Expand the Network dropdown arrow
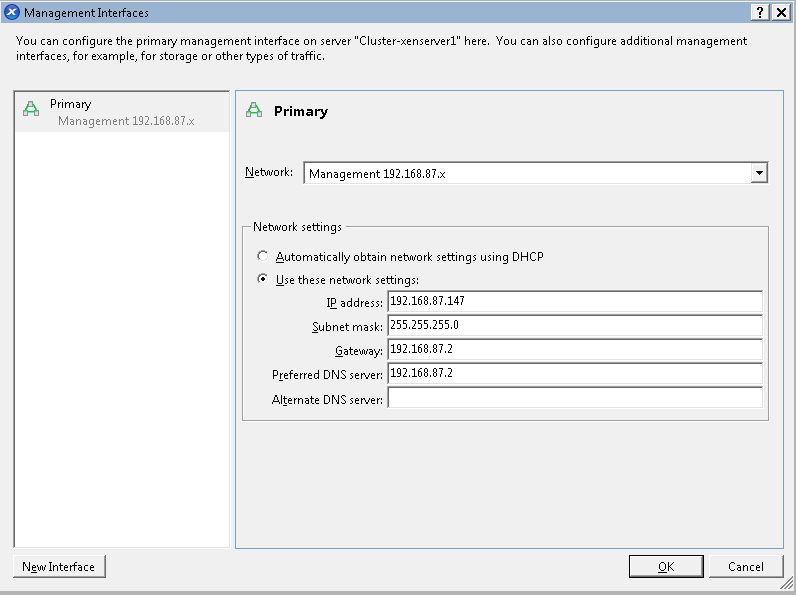The height and width of the screenshot is (595, 796). click(759, 173)
